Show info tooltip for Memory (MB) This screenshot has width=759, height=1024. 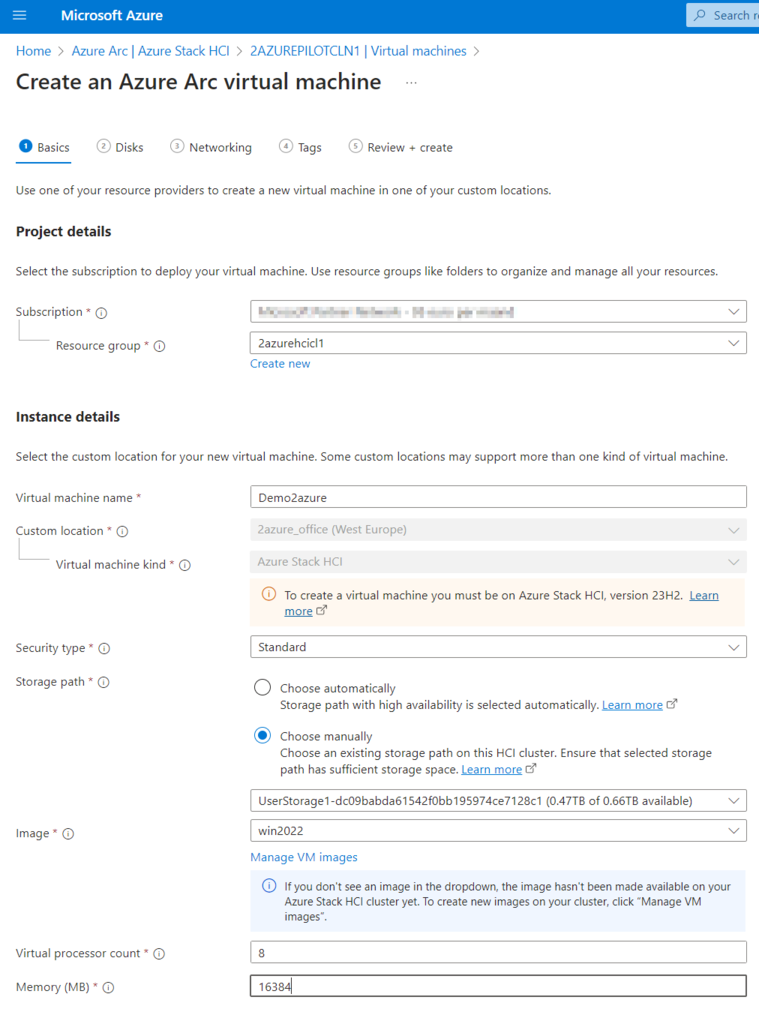click(108, 987)
